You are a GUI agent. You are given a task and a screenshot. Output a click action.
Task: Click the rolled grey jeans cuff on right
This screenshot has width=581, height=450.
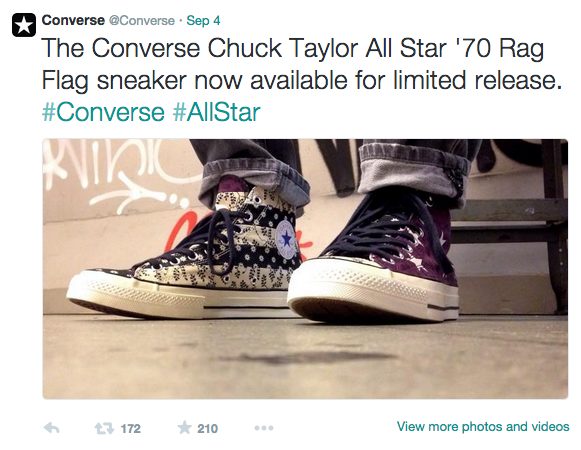click(413, 171)
